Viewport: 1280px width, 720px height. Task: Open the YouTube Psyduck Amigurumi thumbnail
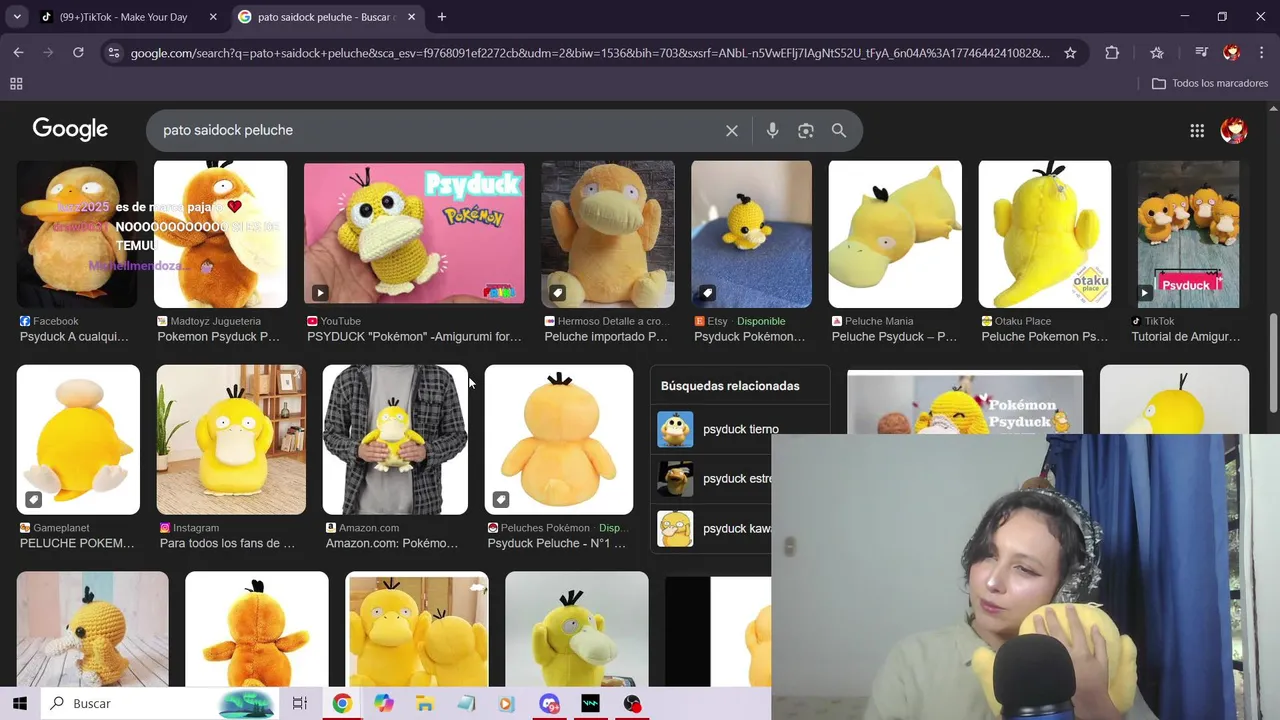coord(414,233)
